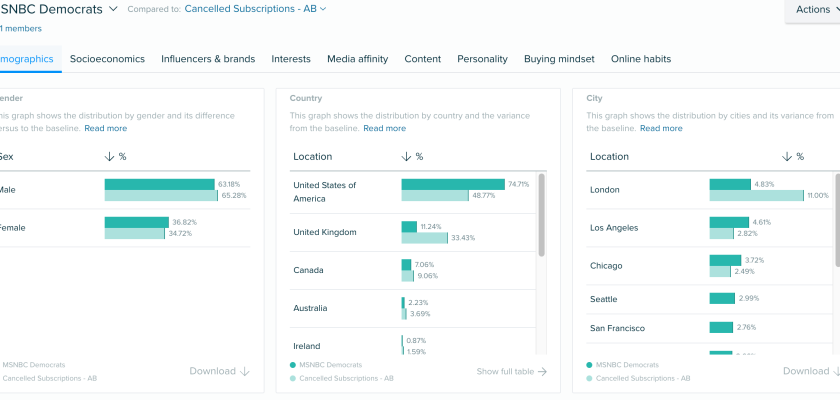
Task: Open Show full table in Country panel
Action: coord(511,371)
